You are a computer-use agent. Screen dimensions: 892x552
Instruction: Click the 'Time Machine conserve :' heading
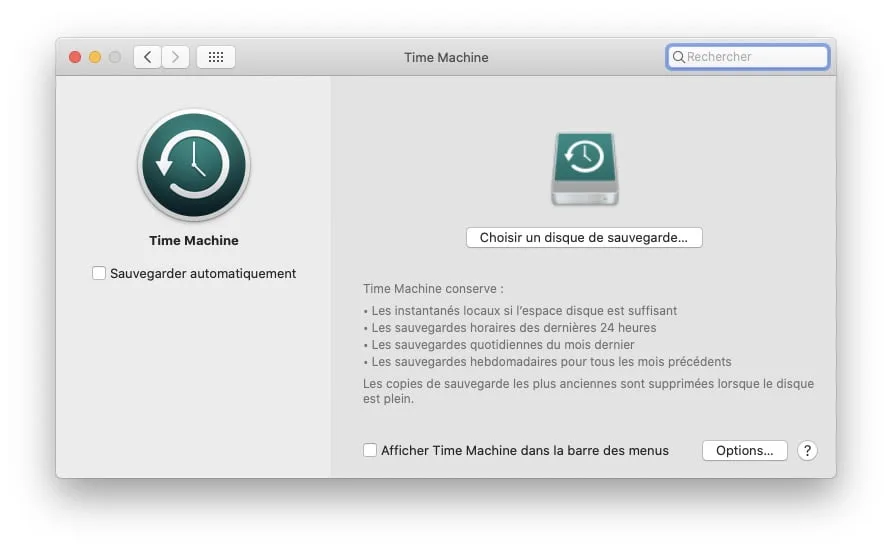433,289
